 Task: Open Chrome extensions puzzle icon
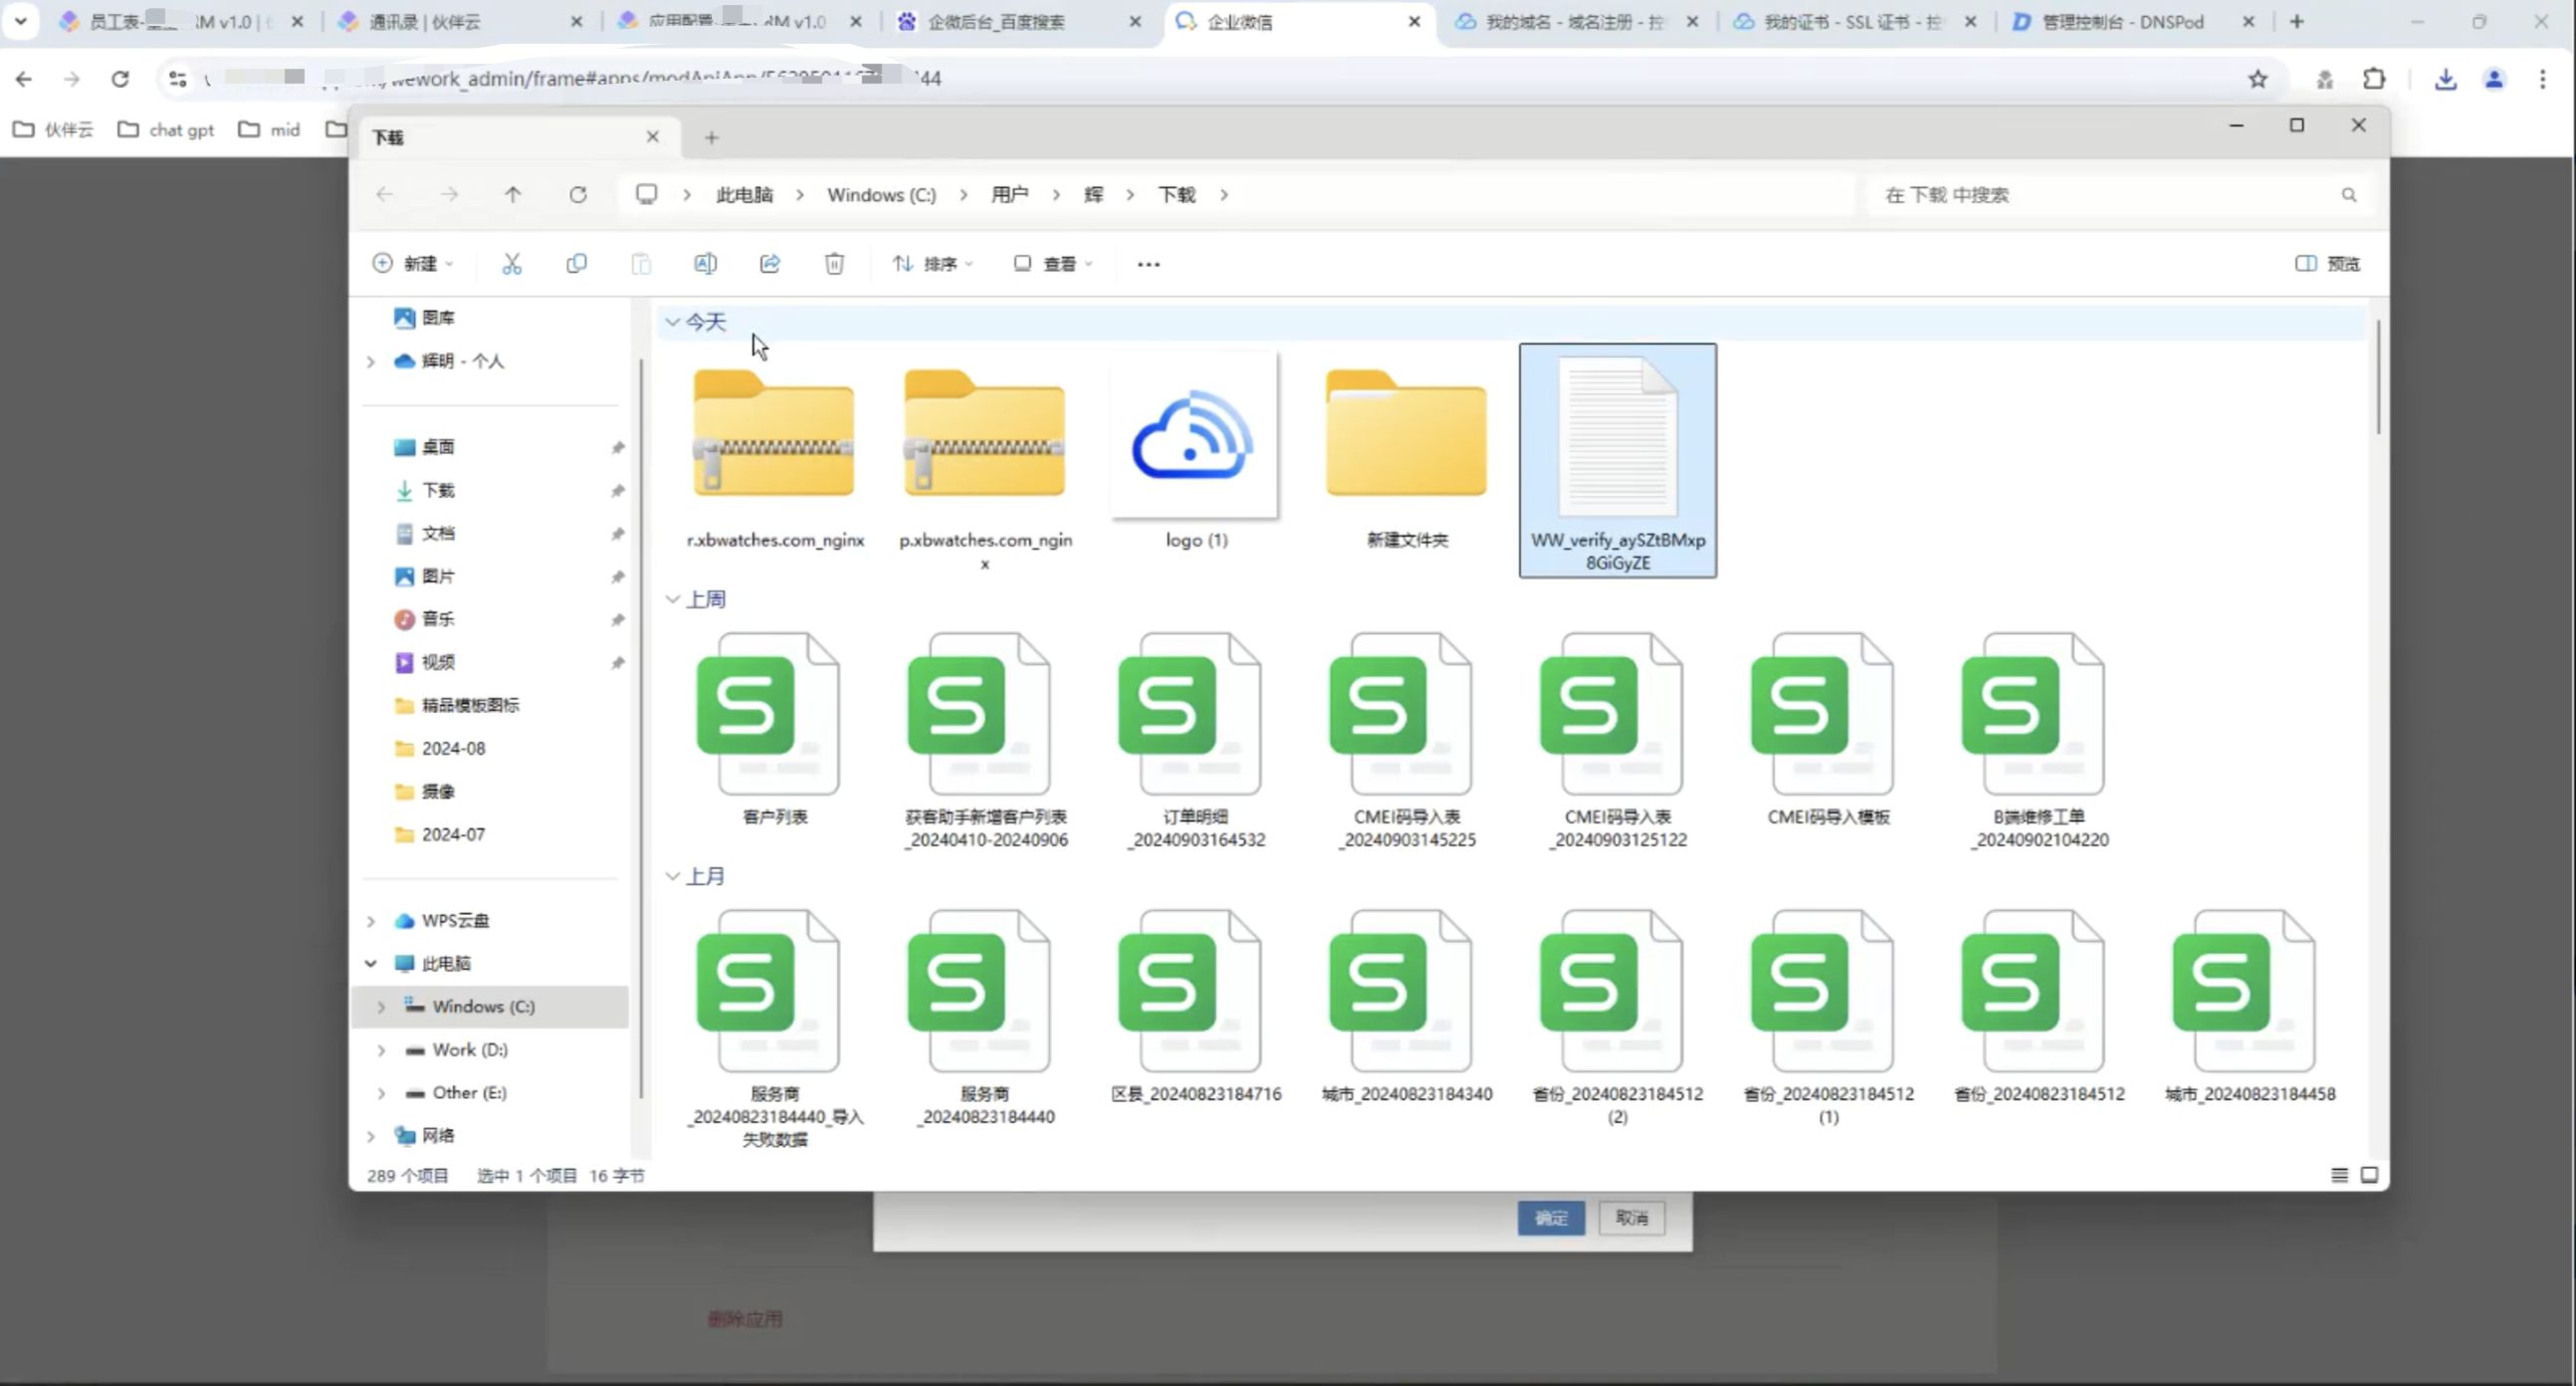[2374, 79]
